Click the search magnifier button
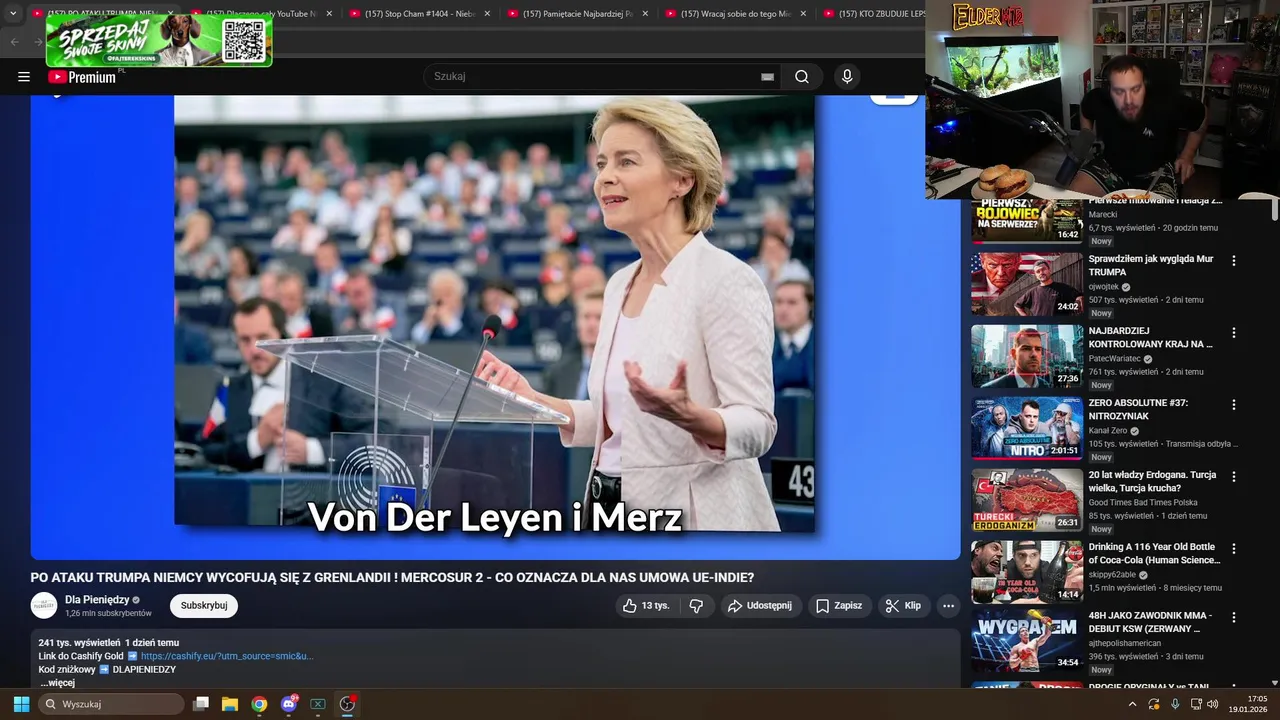The width and height of the screenshot is (1280, 720). (x=802, y=77)
